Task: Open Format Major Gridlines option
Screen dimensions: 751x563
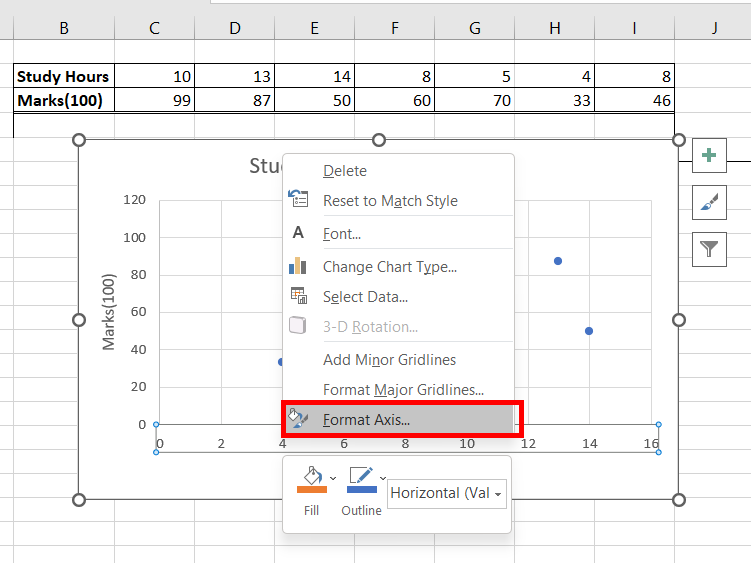Action: [403, 390]
